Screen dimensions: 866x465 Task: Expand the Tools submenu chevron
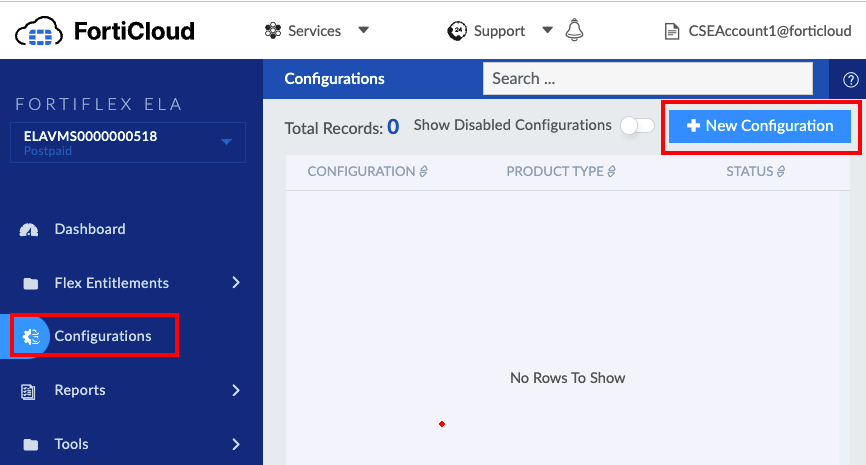coord(236,444)
